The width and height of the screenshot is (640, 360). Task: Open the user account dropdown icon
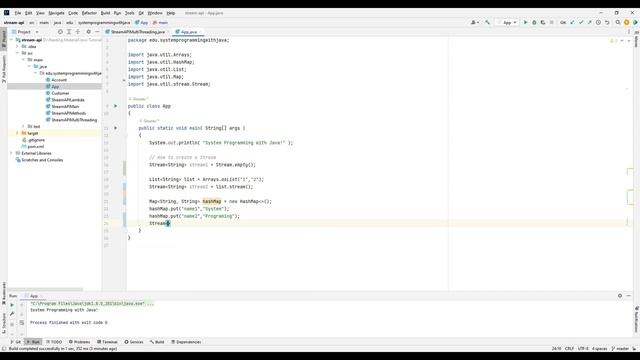coord(475,22)
